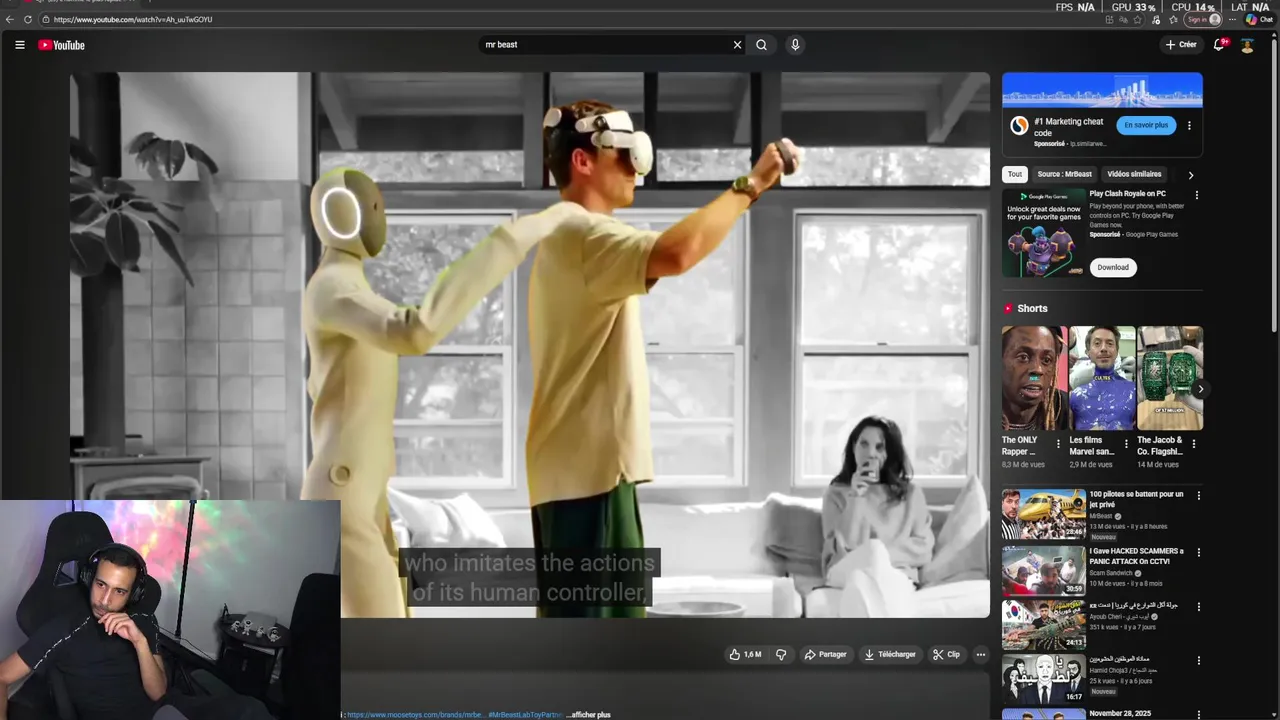The height and width of the screenshot is (720, 1280).
Task: Open the browser favorites list icon
Action: coord(1173,20)
